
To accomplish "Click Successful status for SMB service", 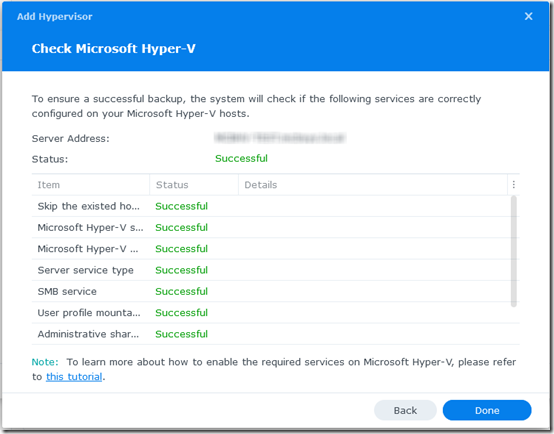I will tap(181, 291).
